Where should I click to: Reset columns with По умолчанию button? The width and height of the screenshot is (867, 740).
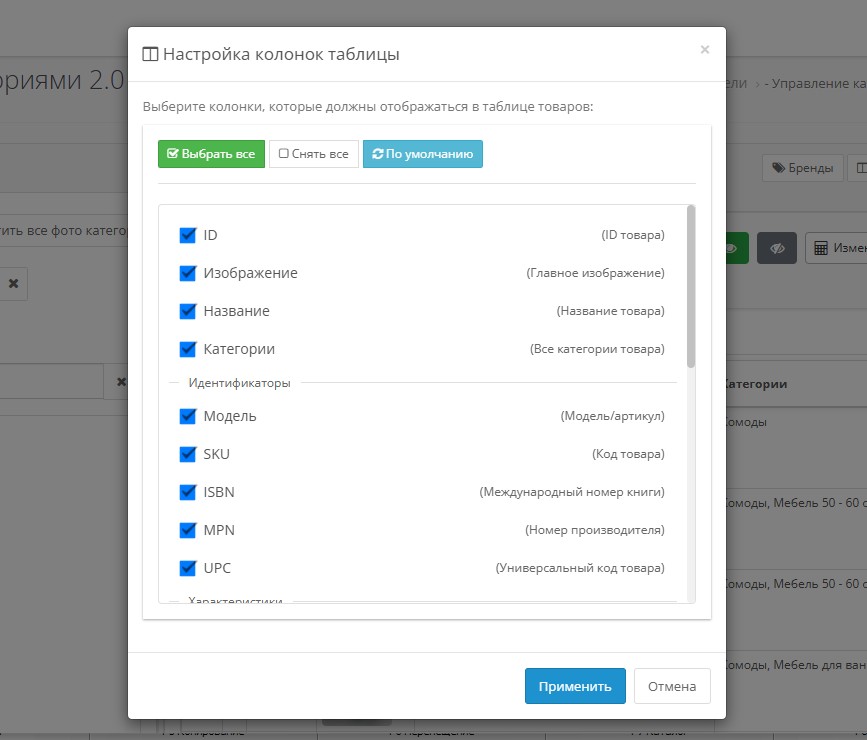(422, 154)
